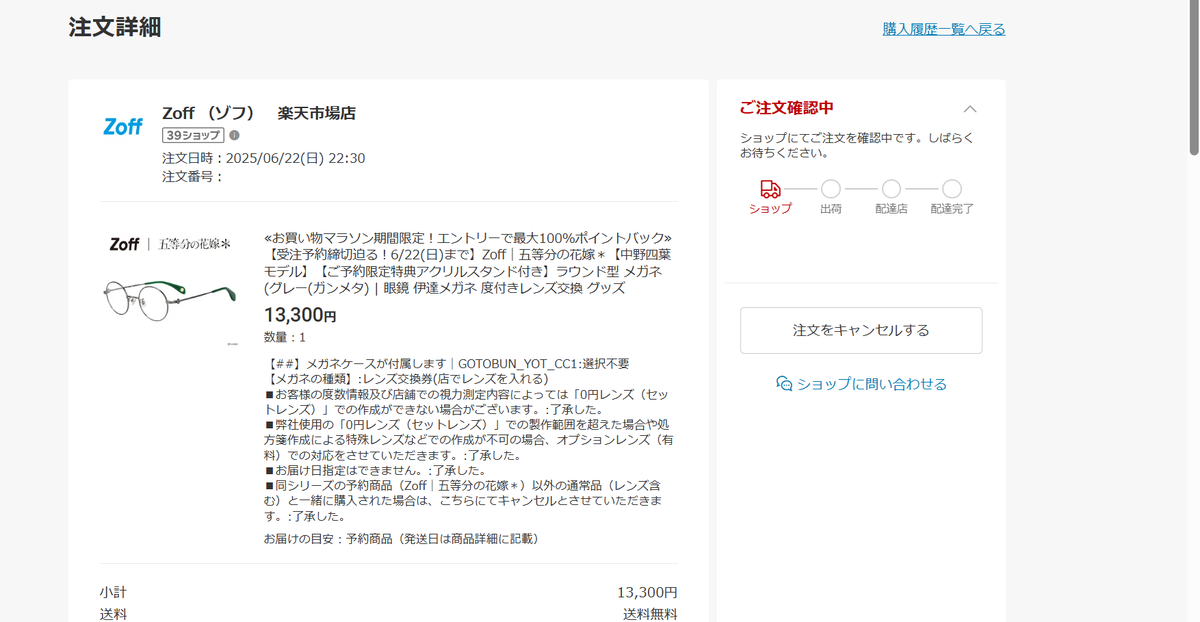This screenshot has width=1200, height=622.
Task: Open the 購入履歴一覧へ戻る link
Action: [944, 29]
